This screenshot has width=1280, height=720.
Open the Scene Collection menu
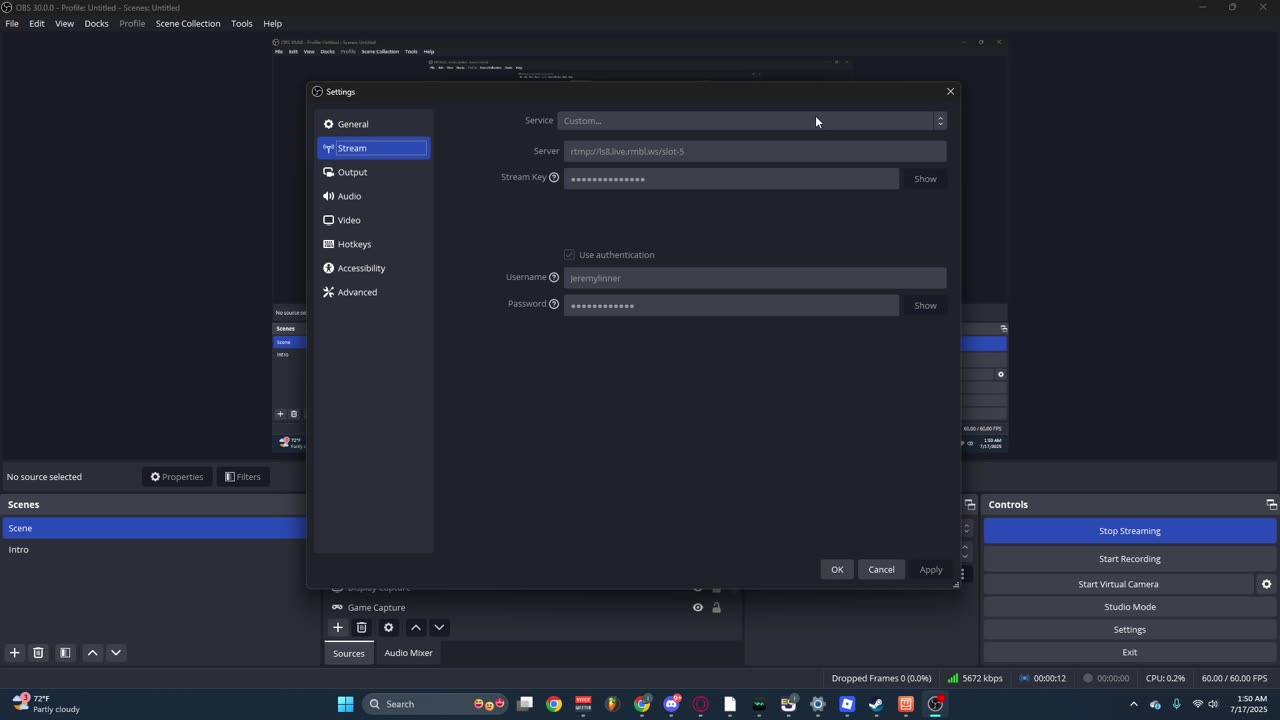pyautogui.click(x=188, y=24)
